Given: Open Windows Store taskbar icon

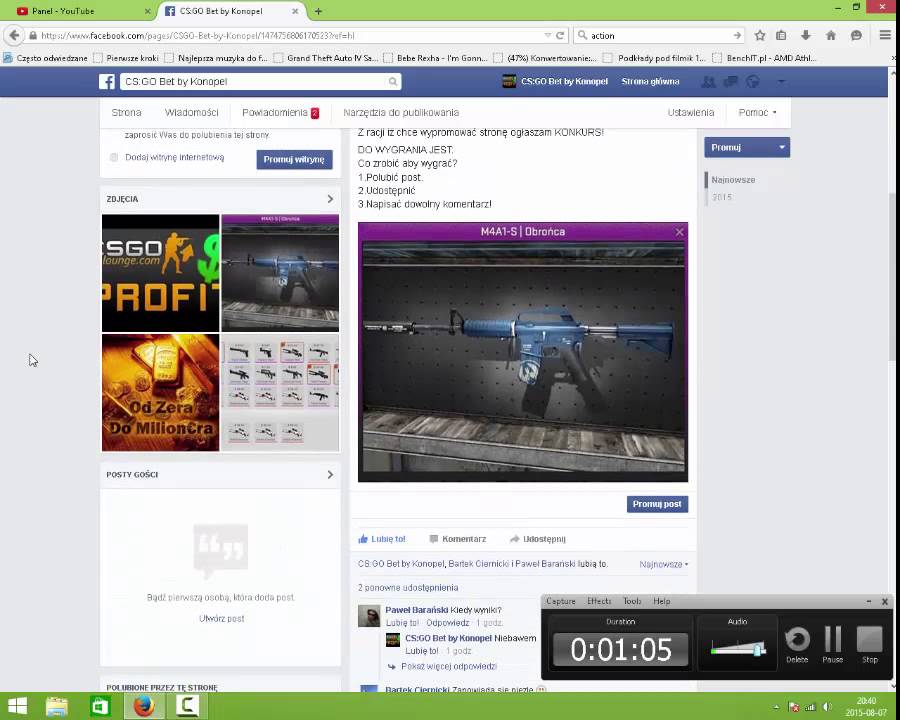Looking at the screenshot, I should (100, 706).
